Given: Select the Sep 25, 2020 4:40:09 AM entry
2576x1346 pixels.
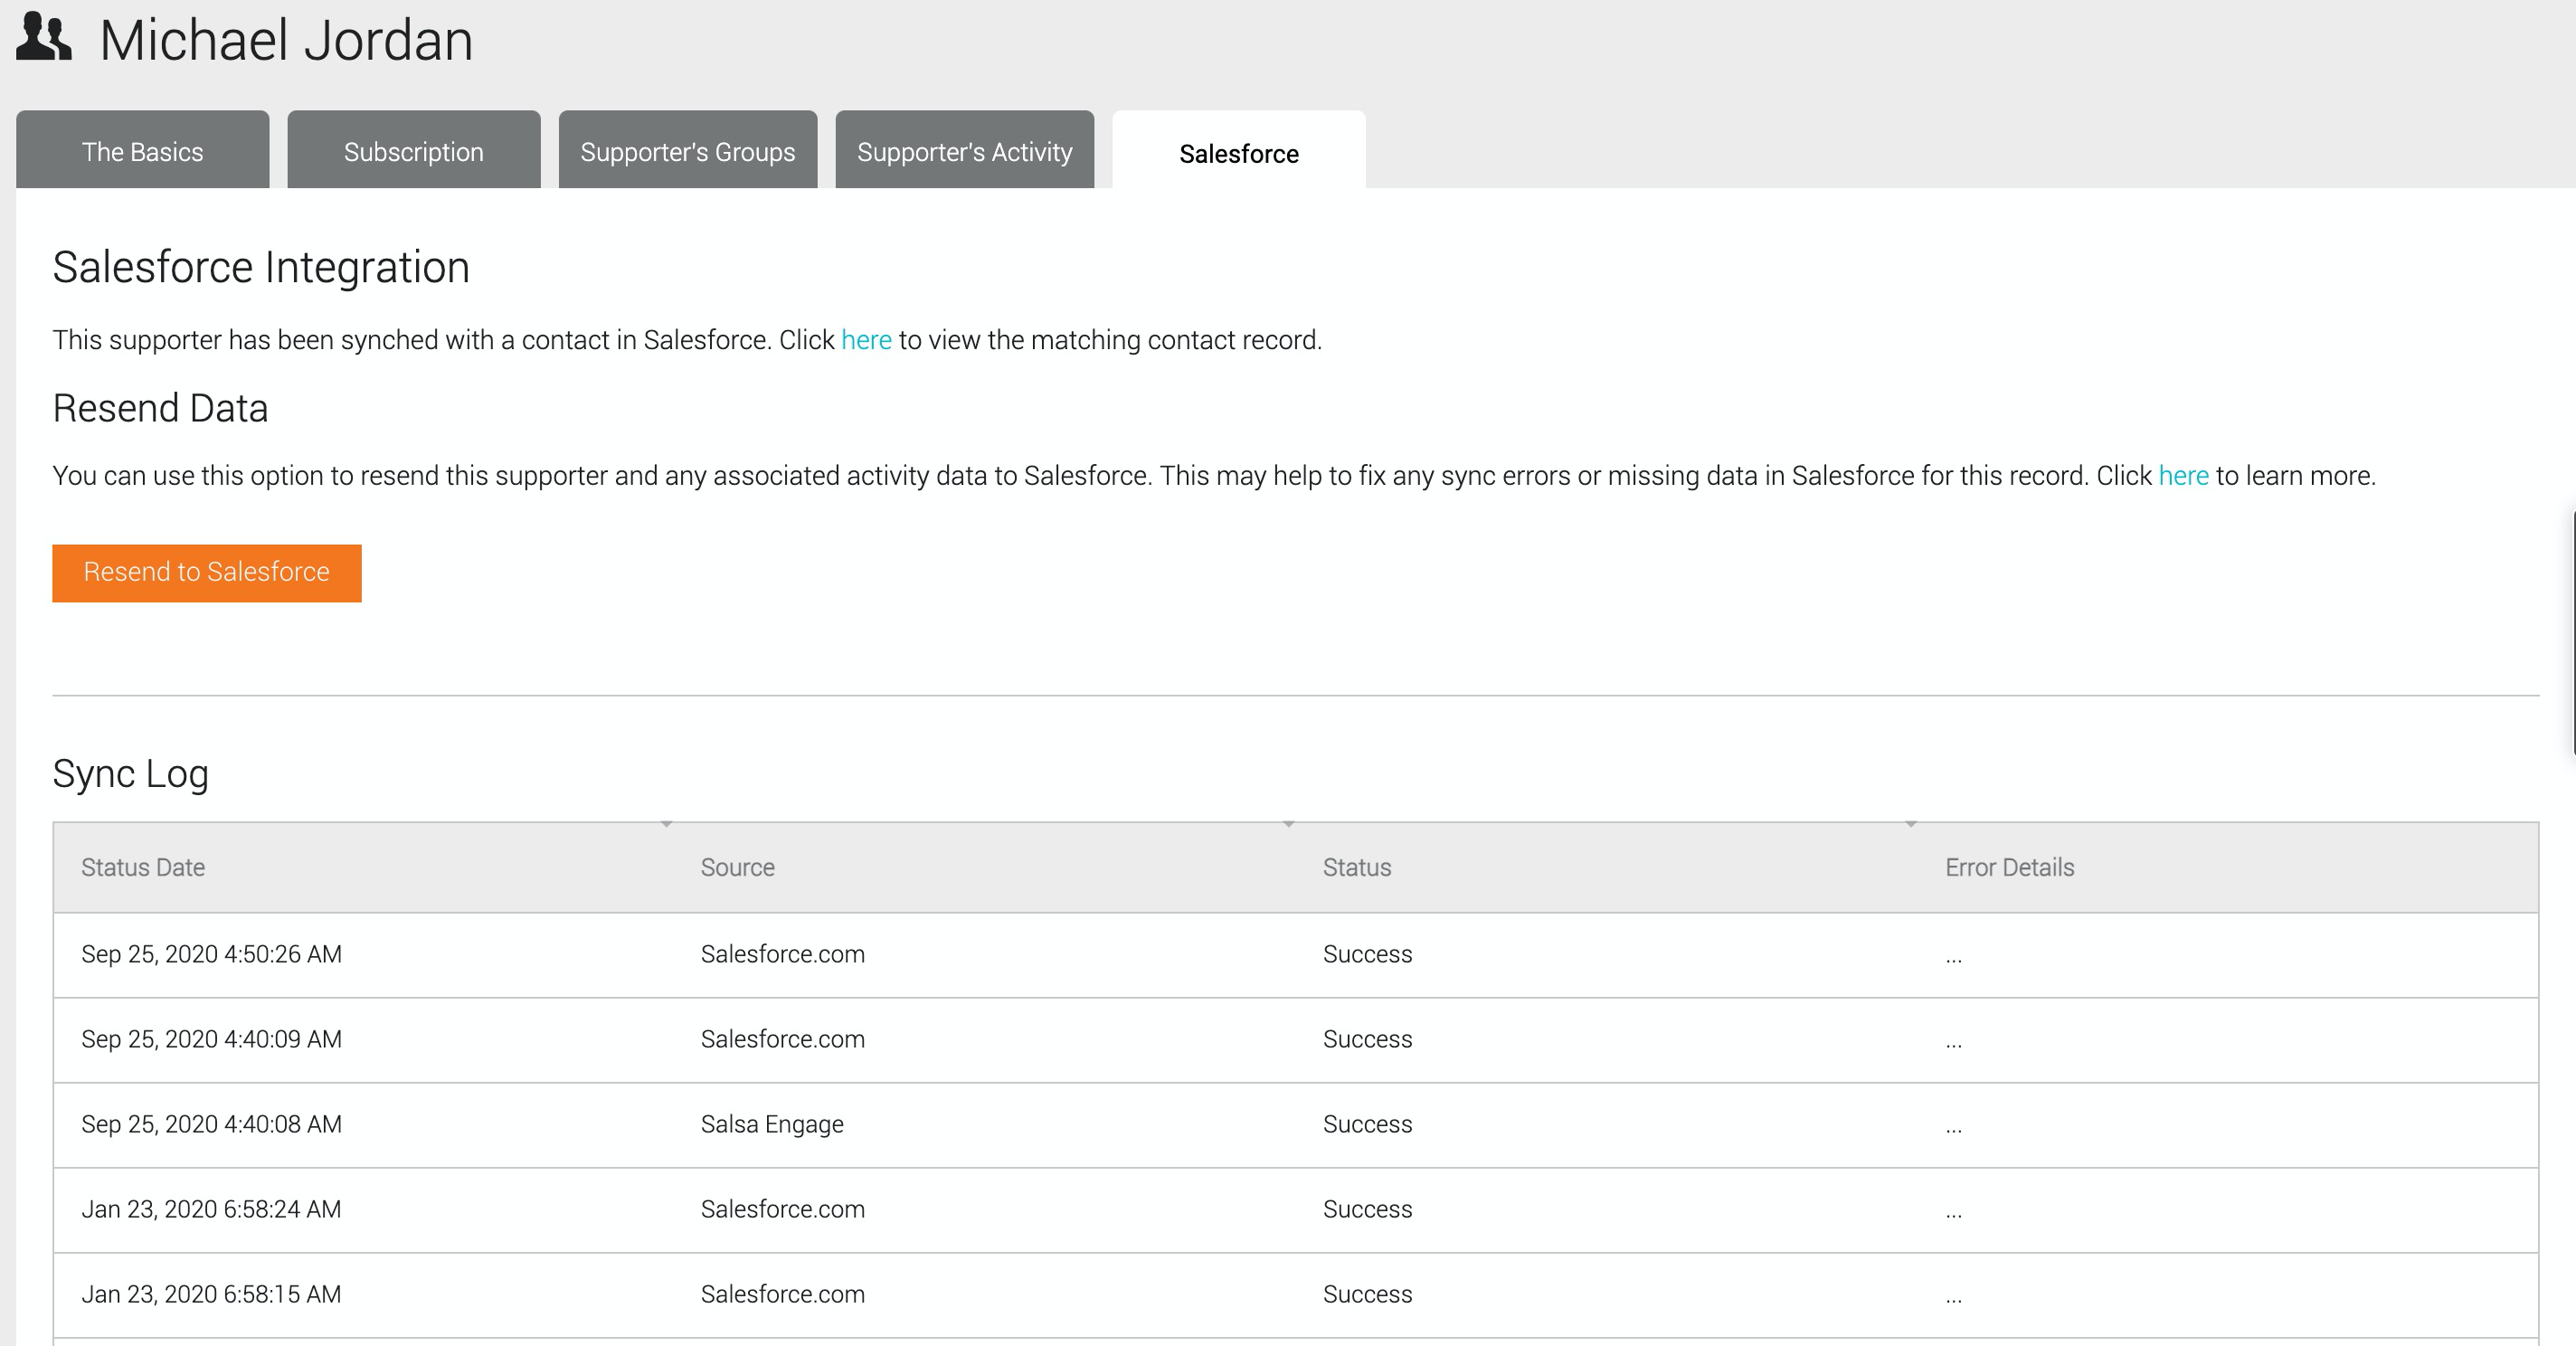Looking at the screenshot, I should pyautogui.click(x=1296, y=1040).
